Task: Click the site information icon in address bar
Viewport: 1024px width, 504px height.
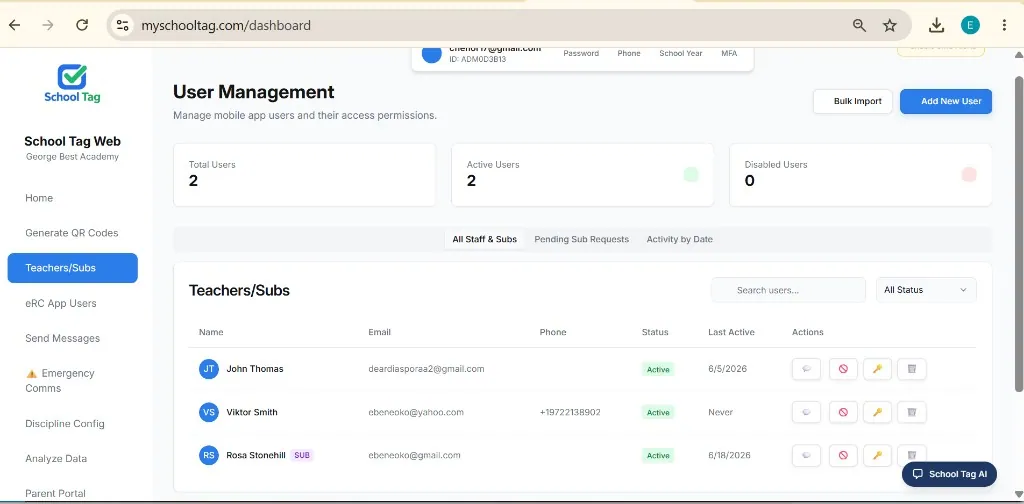Action: pyautogui.click(x=122, y=25)
